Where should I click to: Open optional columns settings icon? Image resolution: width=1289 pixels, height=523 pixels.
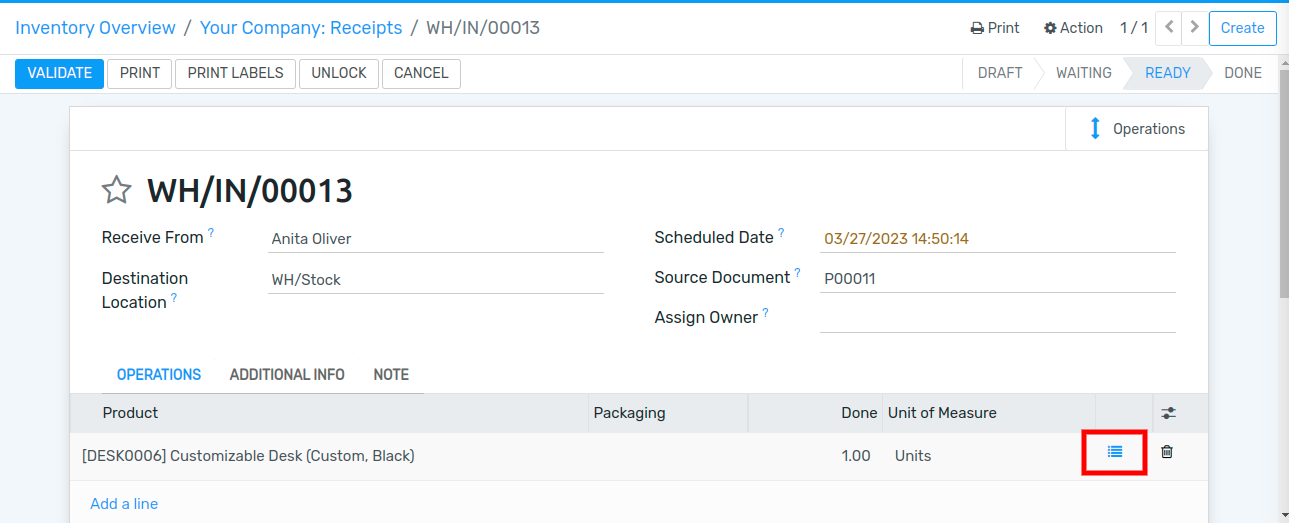(1168, 413)
